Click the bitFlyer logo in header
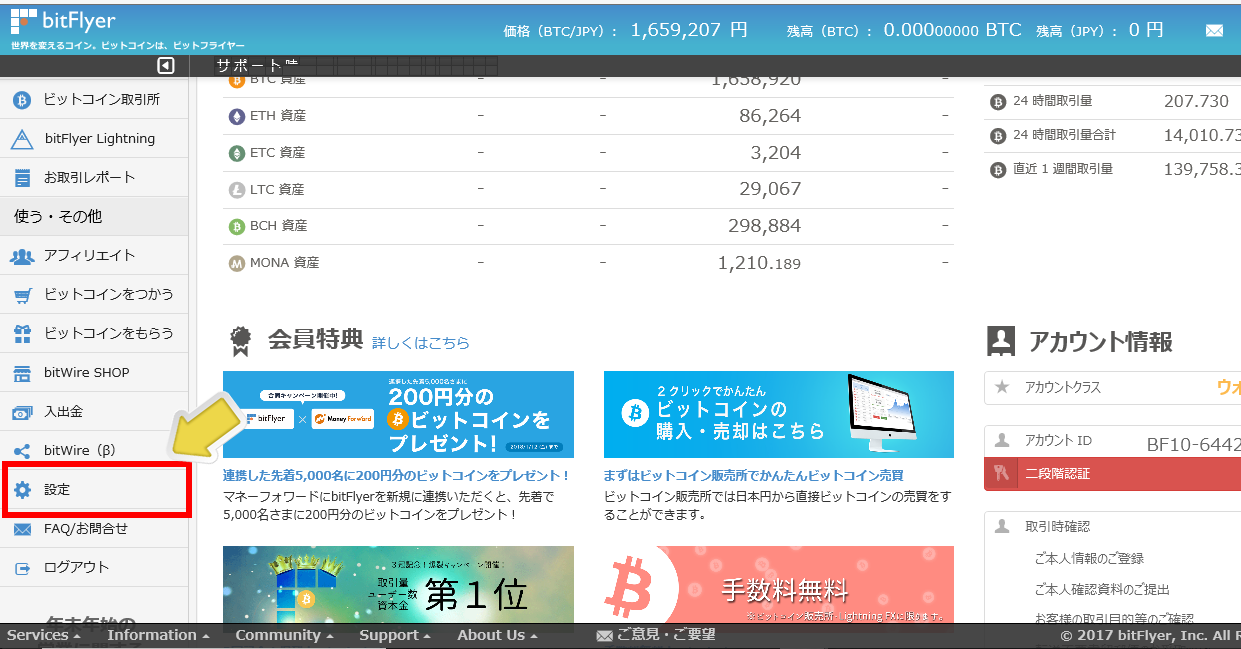 (62, 21)
